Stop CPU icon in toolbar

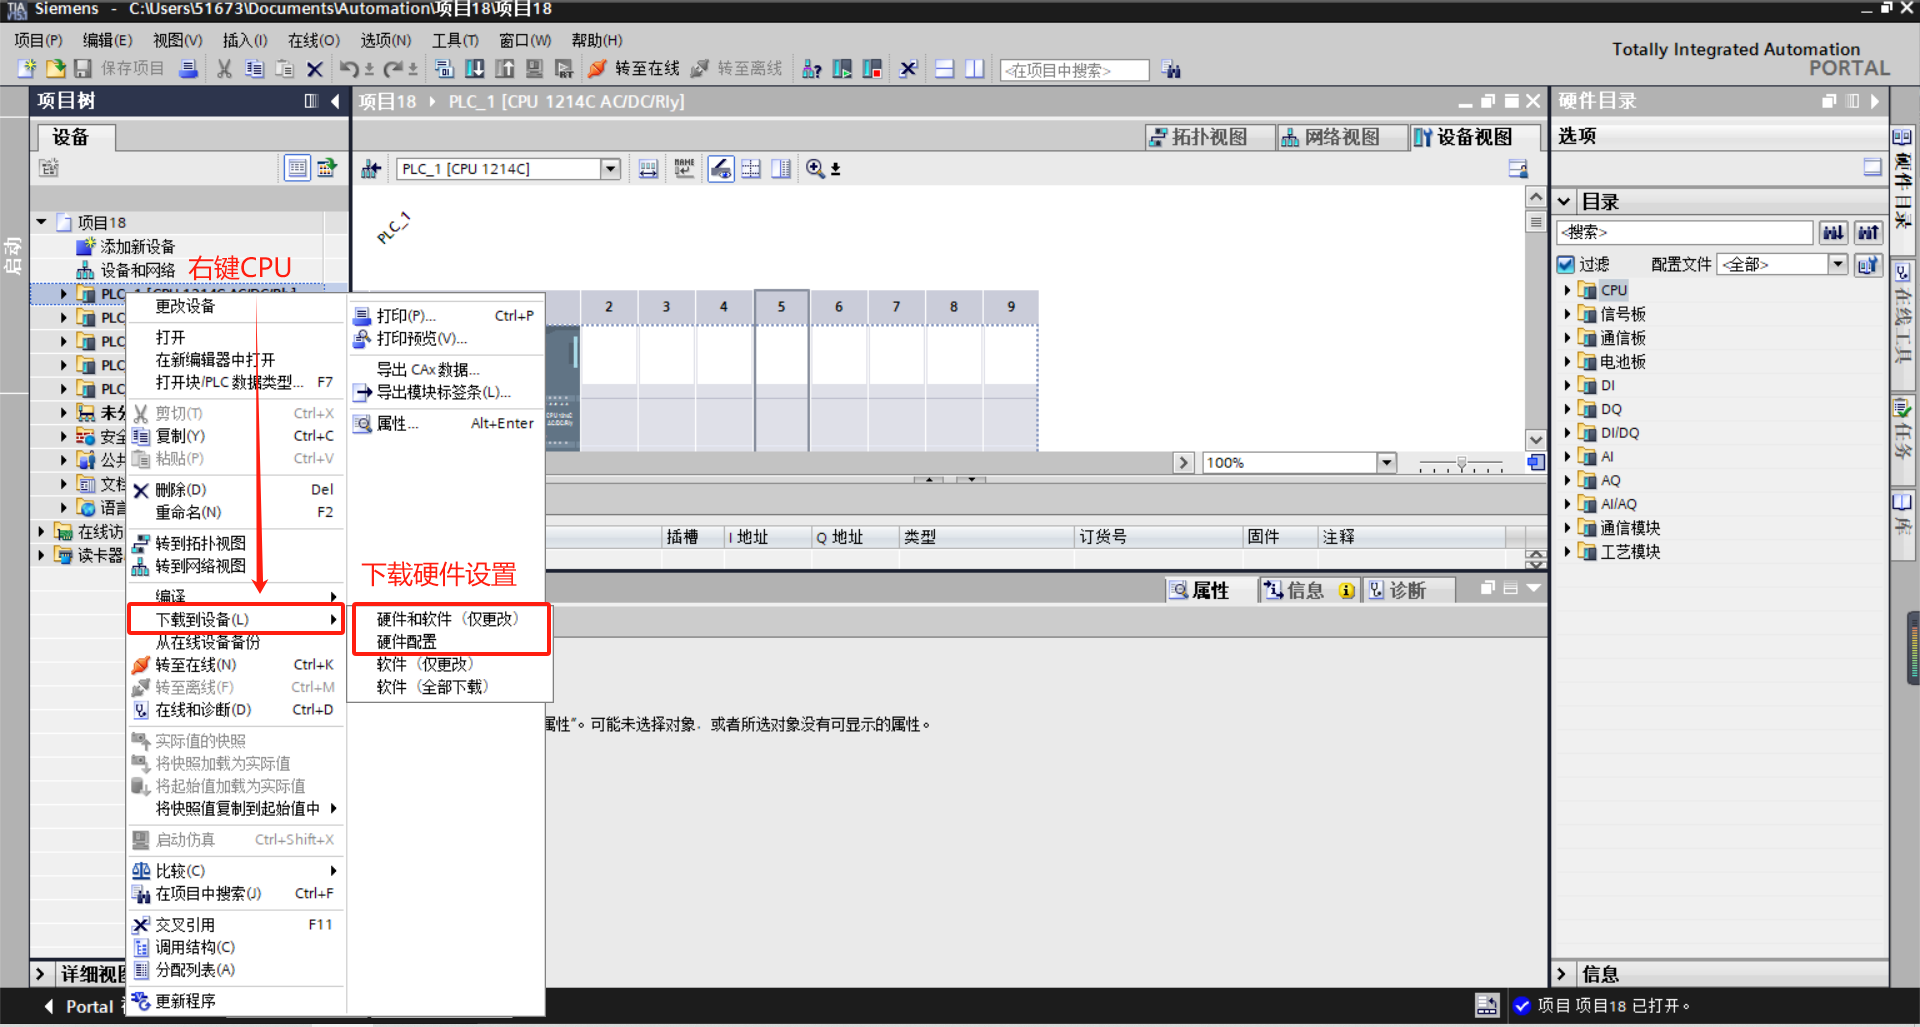872,69
